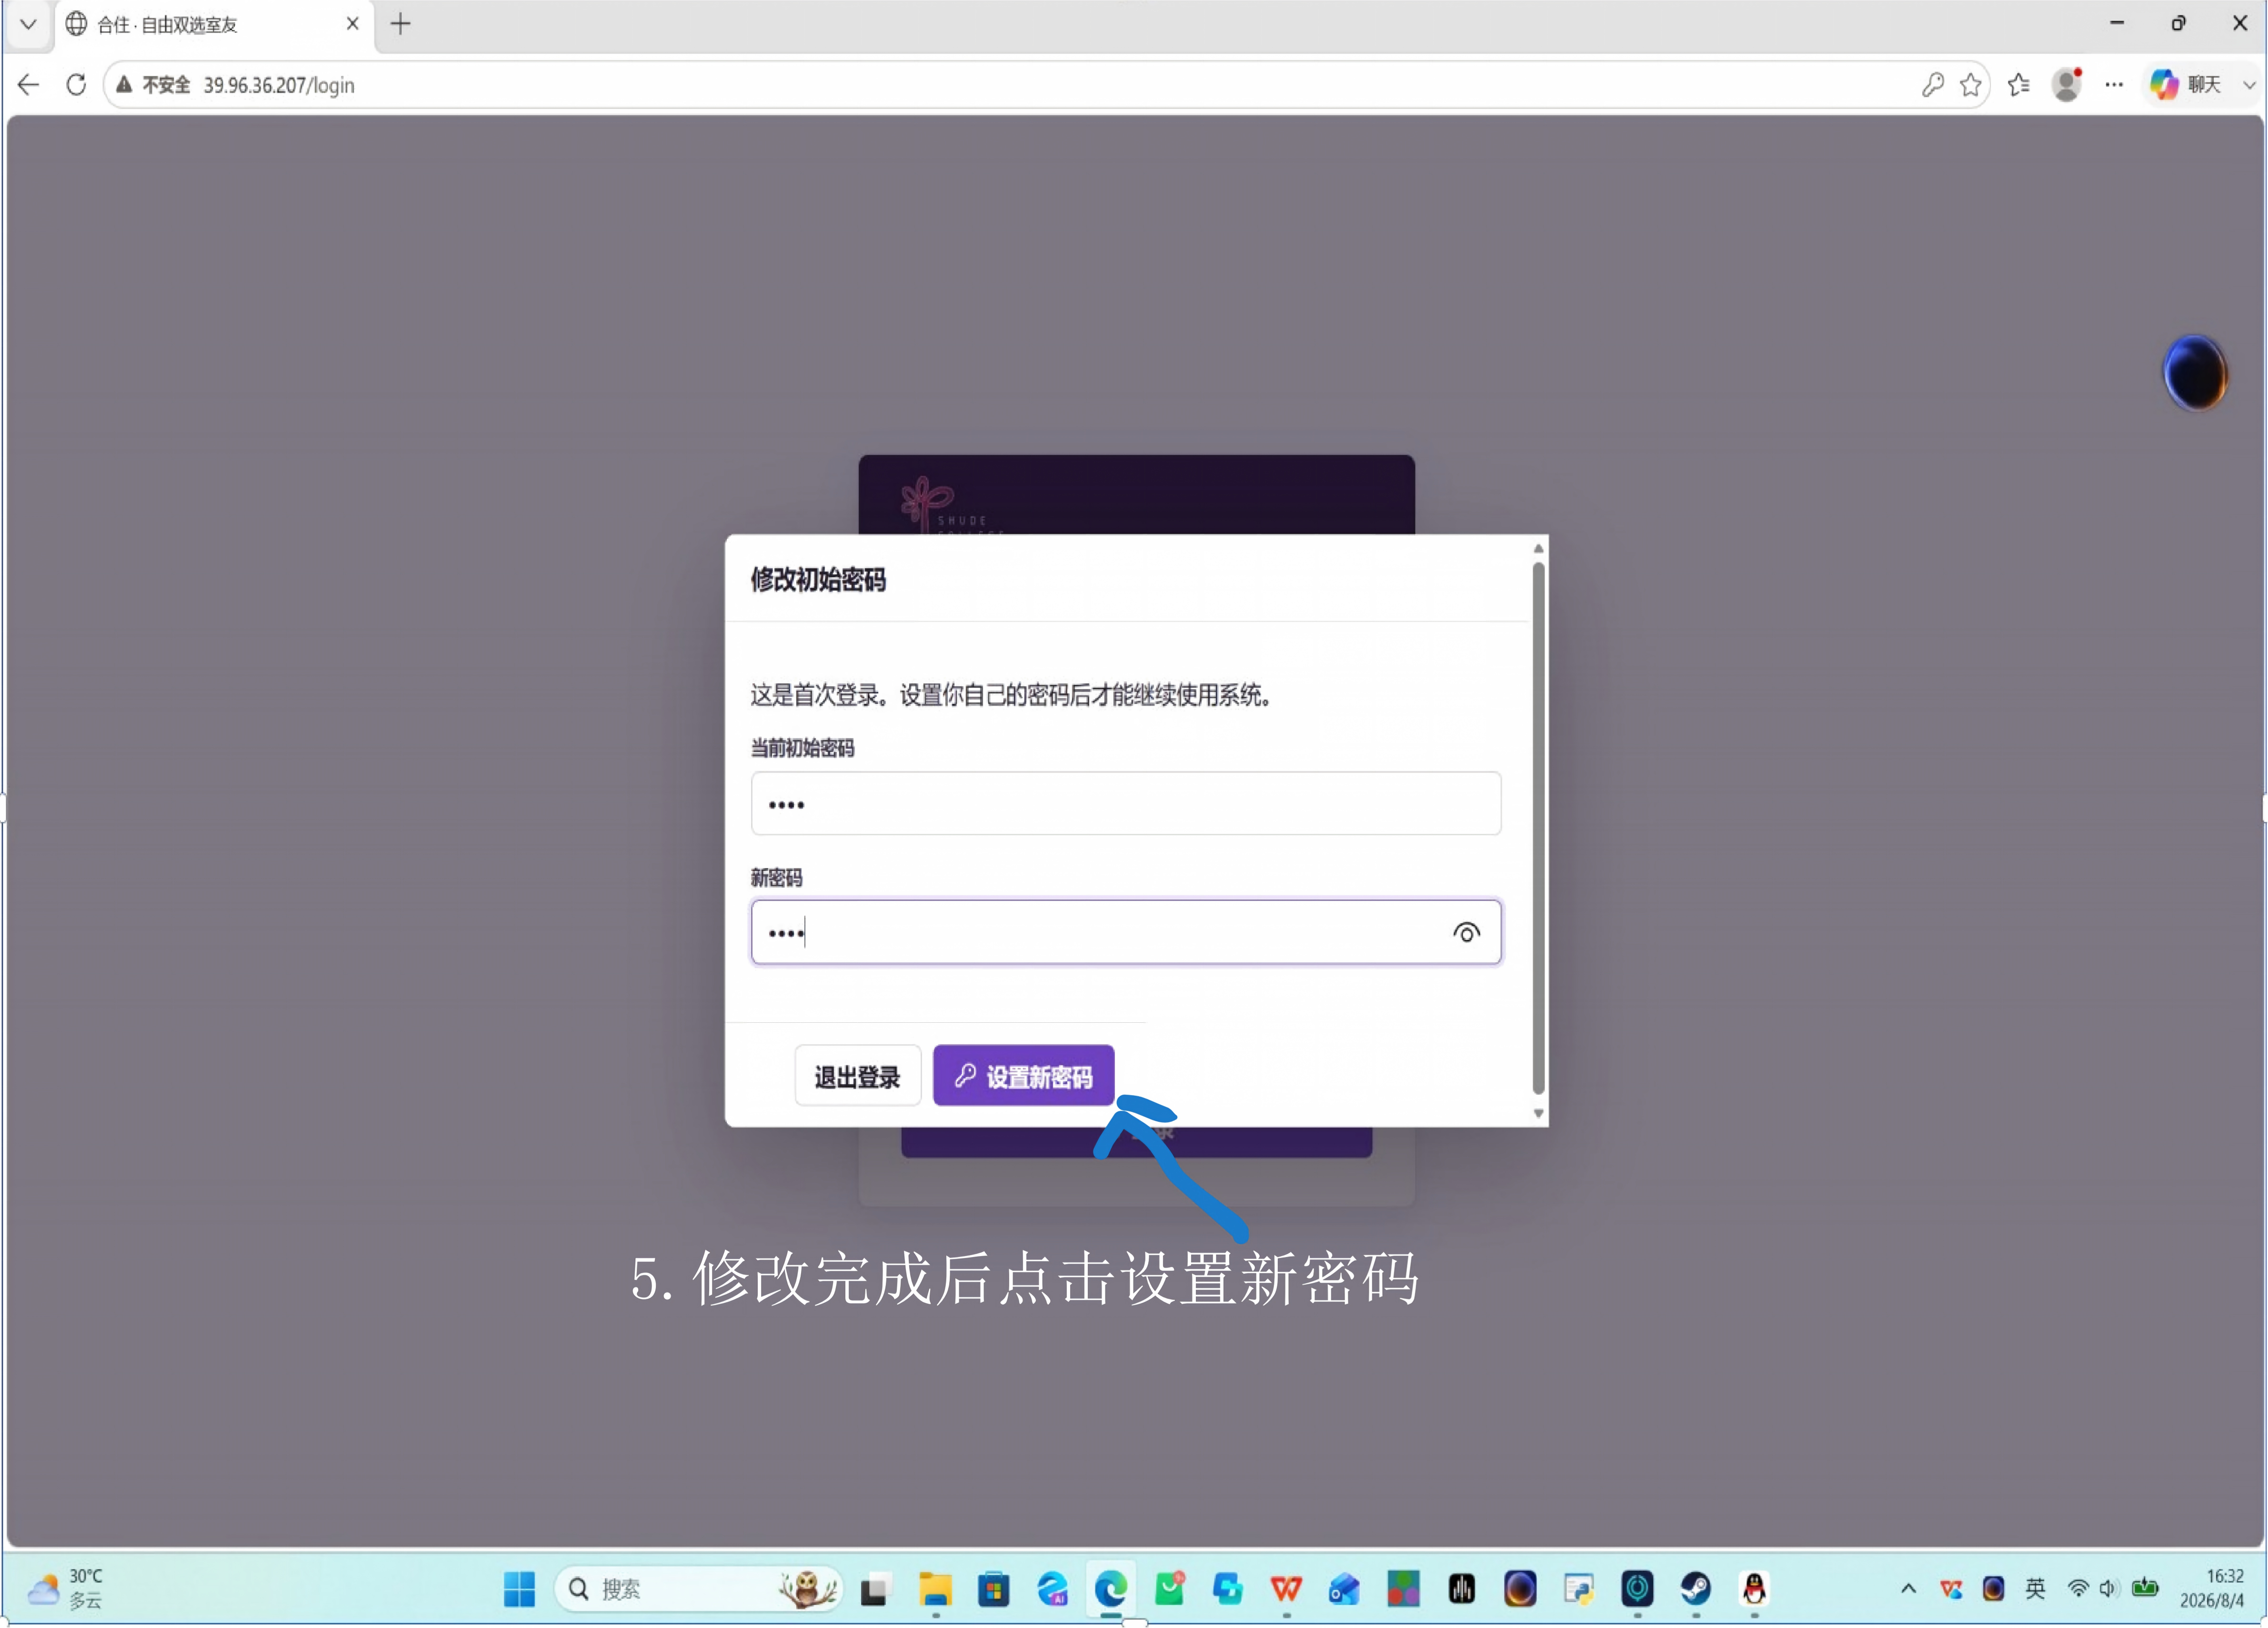The image size is (2268, 1628).
Task: Reload the page with refresh icon
Action: [x=76, y=85]
